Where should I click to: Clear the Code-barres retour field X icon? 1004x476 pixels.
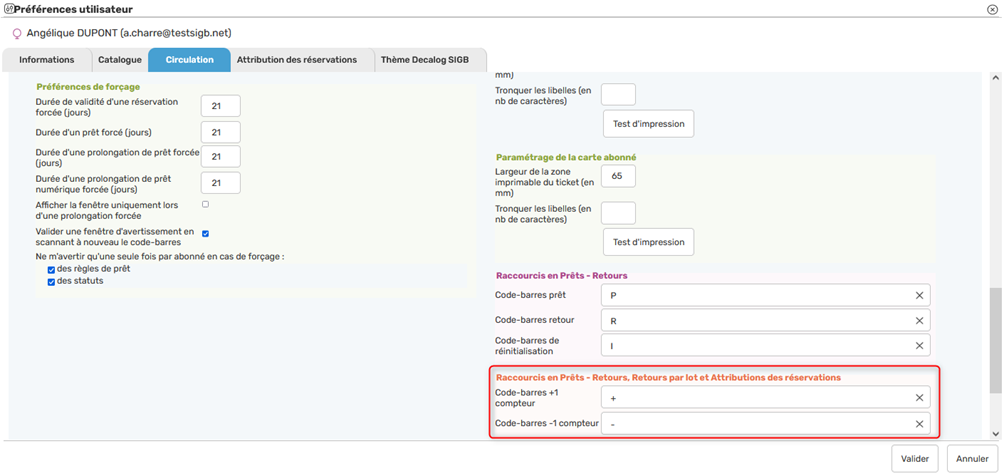coord(919,320)
